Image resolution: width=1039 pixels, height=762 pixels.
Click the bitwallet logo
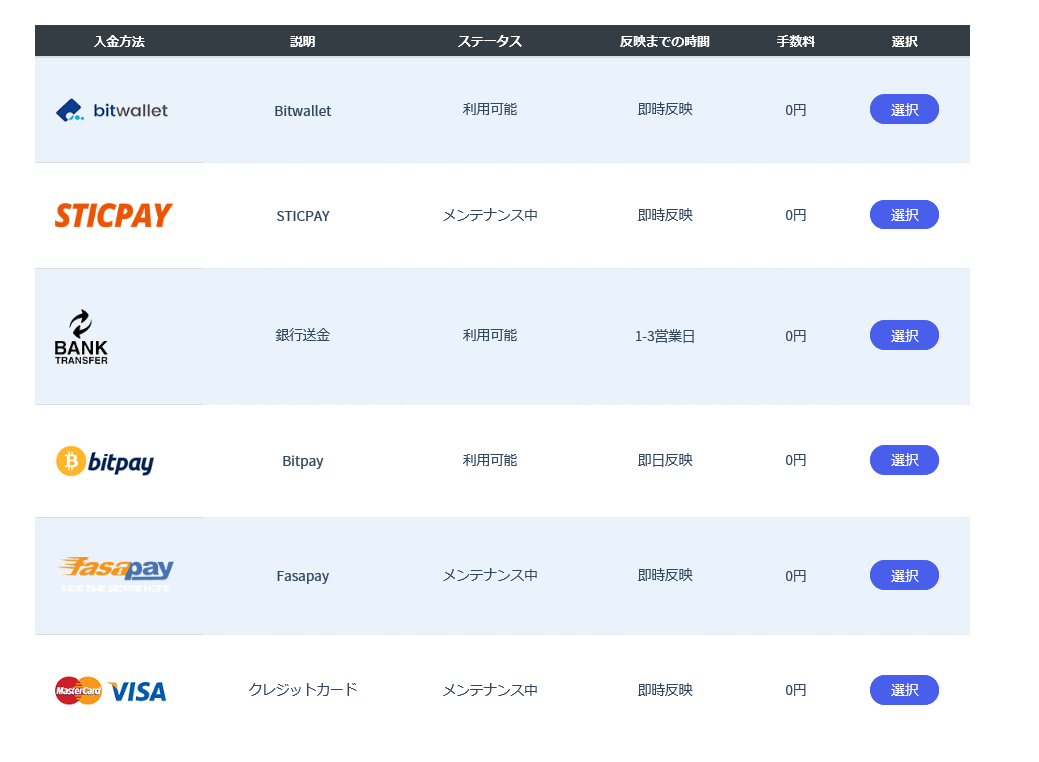click(111, 110)
